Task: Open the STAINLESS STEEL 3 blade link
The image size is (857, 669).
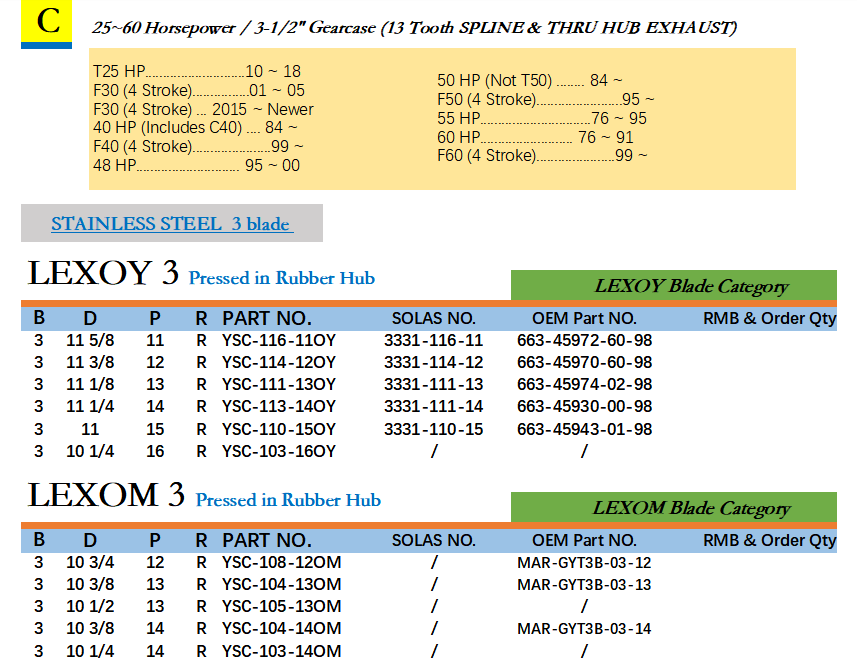Action: pos(172,224)
